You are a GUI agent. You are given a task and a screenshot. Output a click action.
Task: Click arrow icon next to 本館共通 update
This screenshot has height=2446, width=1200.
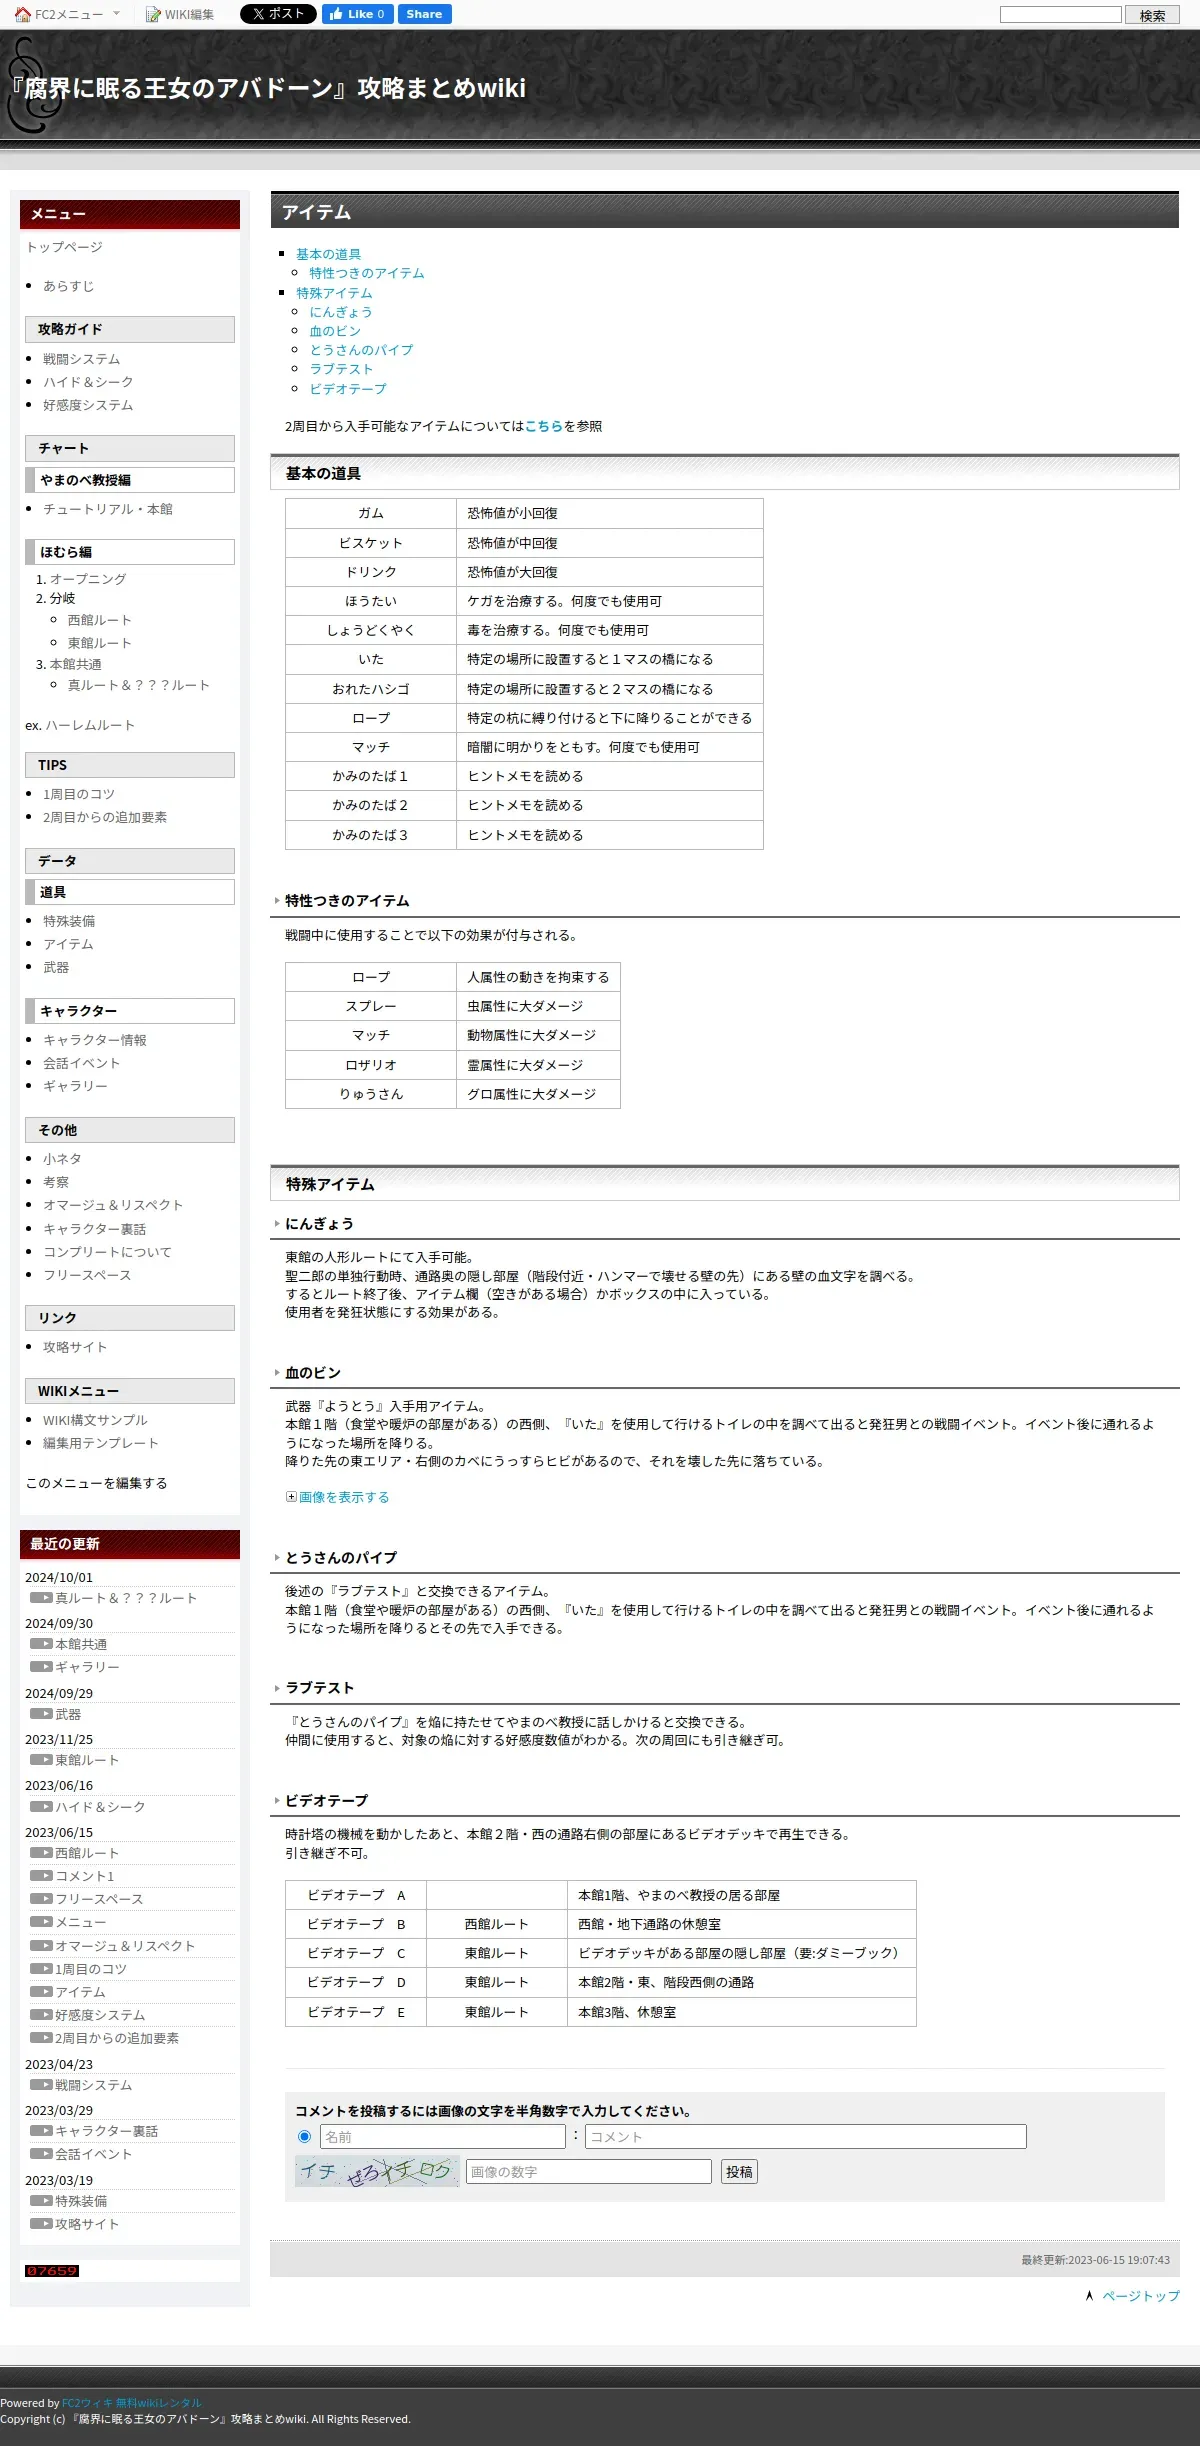(41, 1644)
